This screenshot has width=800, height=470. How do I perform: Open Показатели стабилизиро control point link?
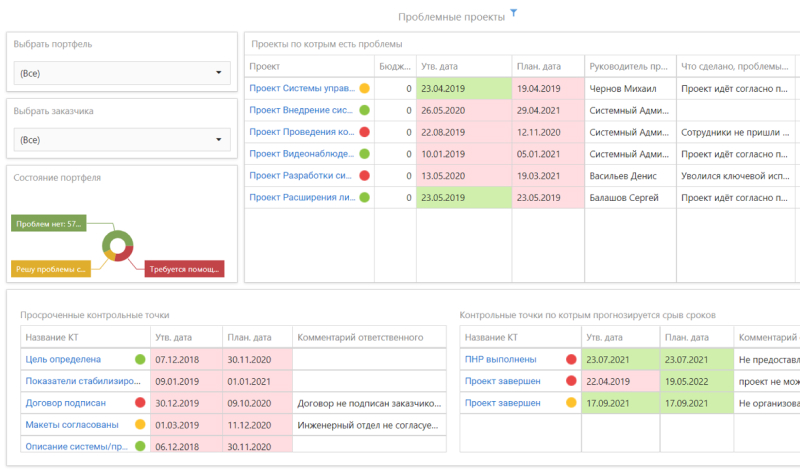pos(76,381)
